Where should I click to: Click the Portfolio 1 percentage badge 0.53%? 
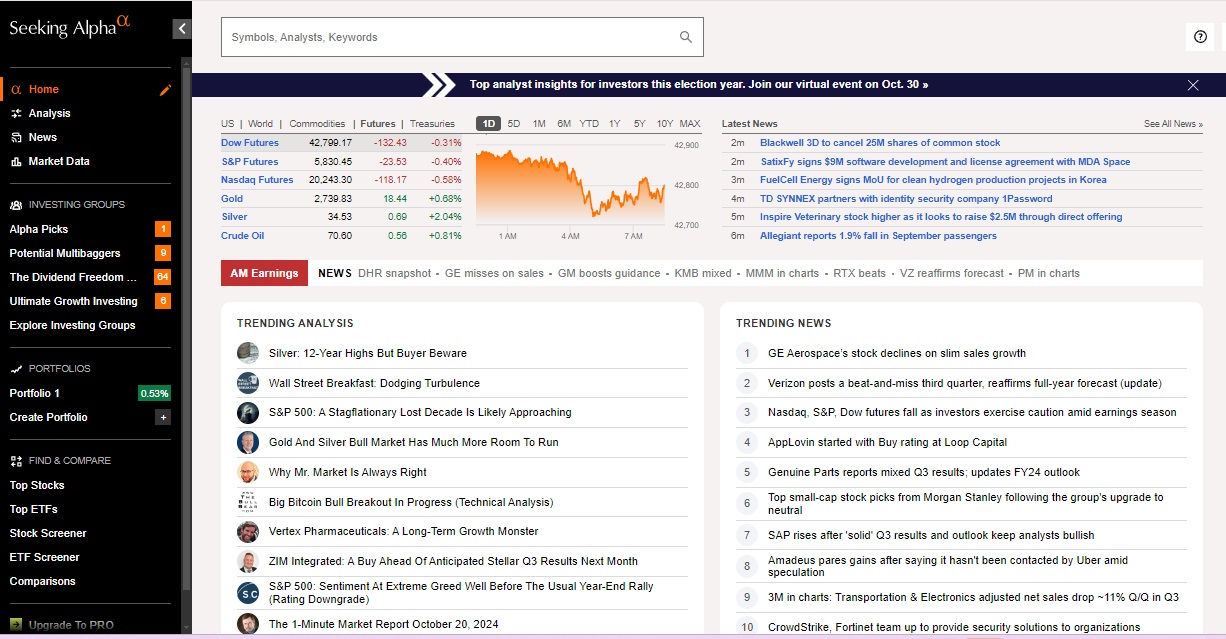click(154, 393)
